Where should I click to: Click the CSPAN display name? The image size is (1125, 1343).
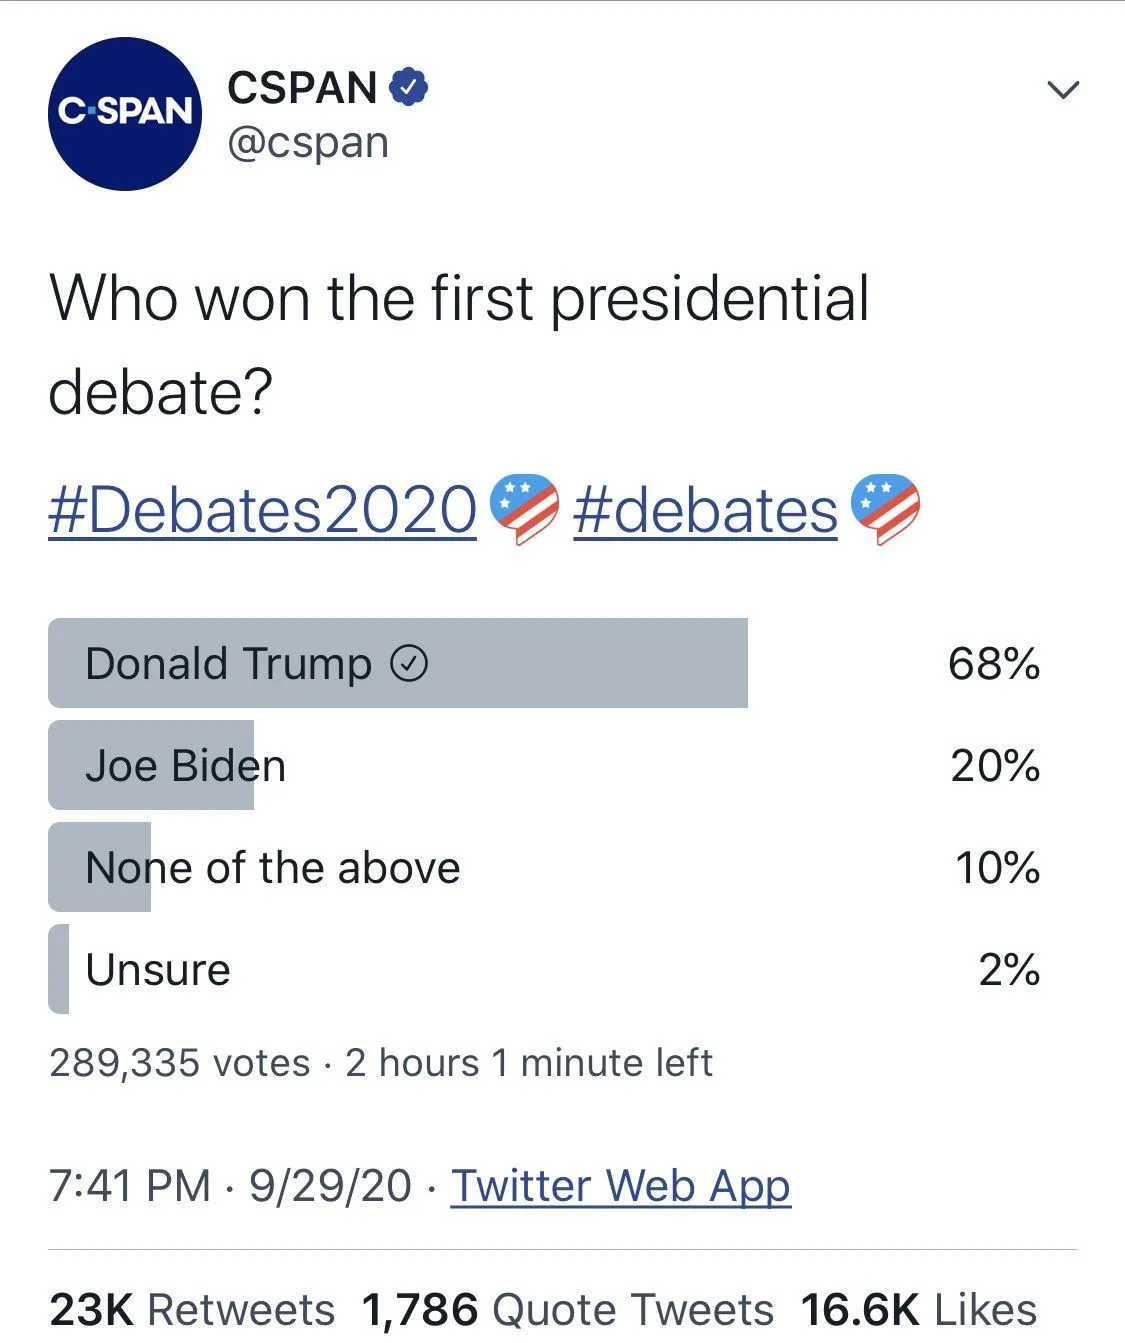302,88
